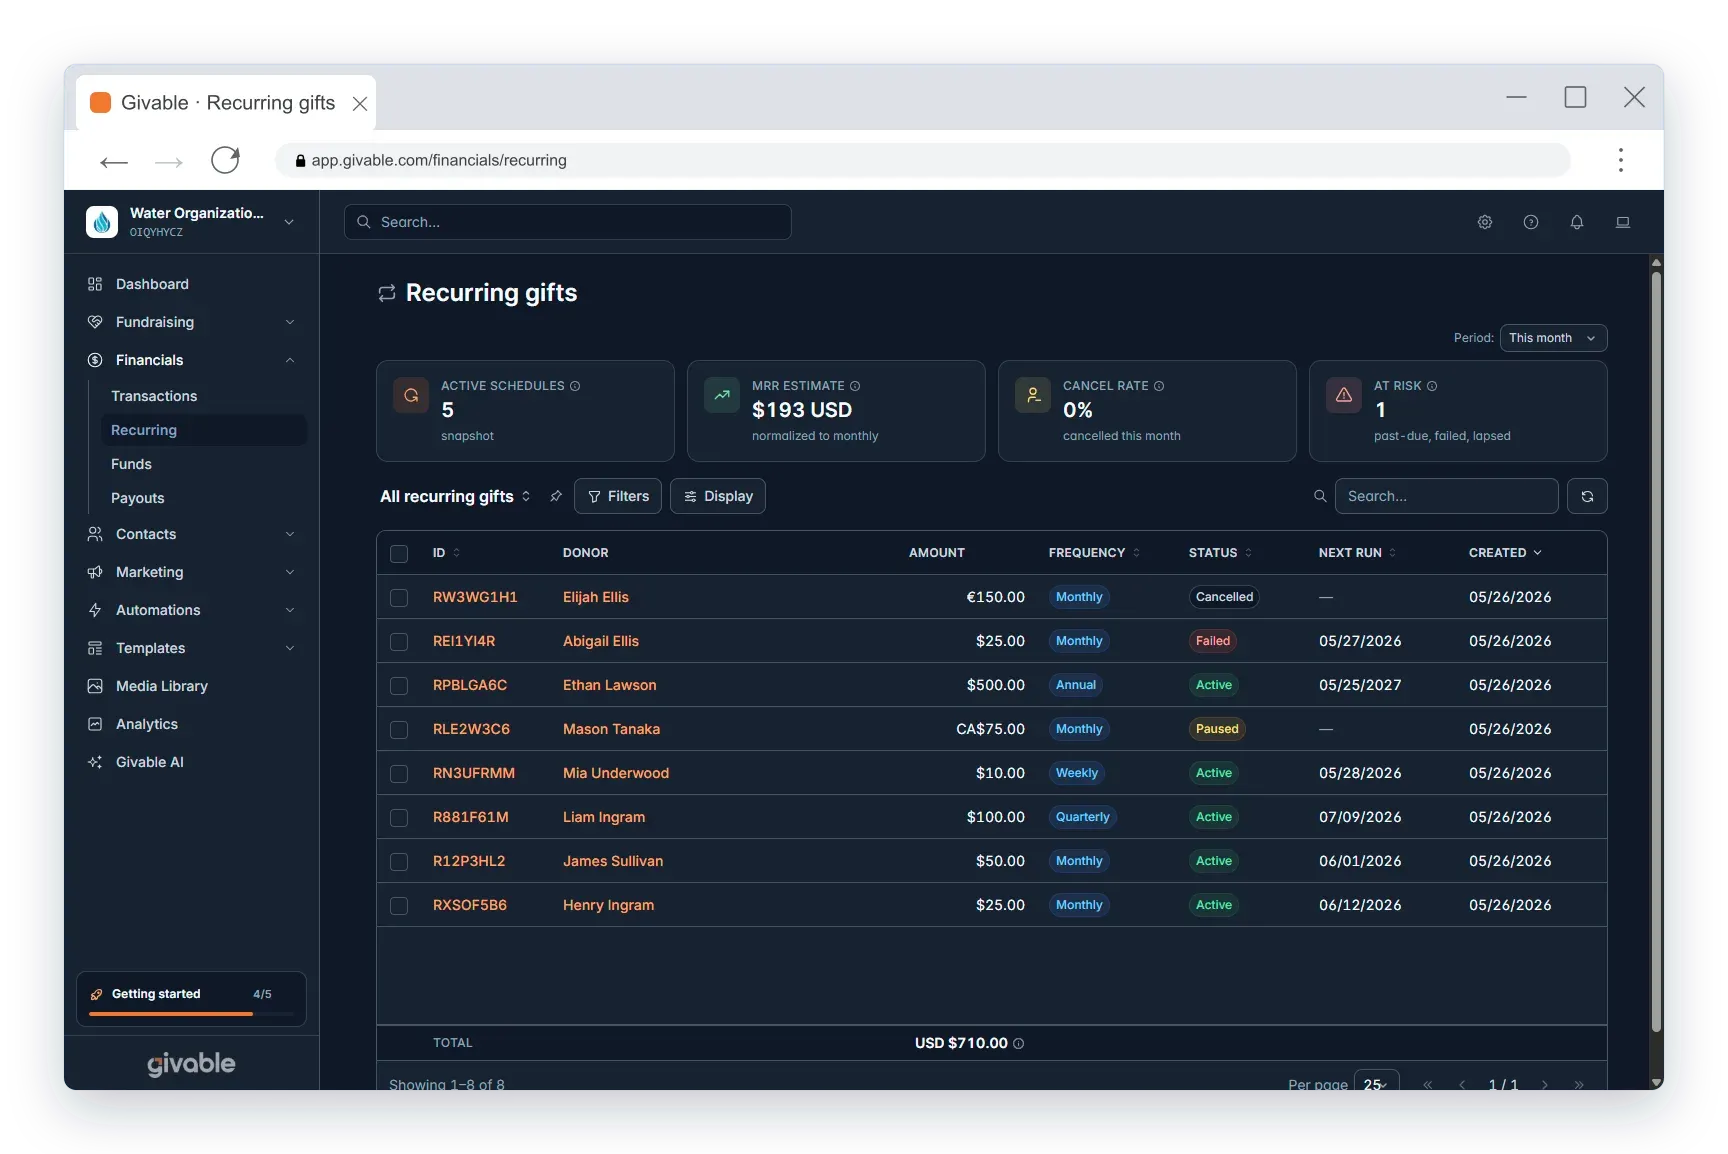Click the Filters button
This screenshot has width=1728, height=1154.
click(618, 496)
